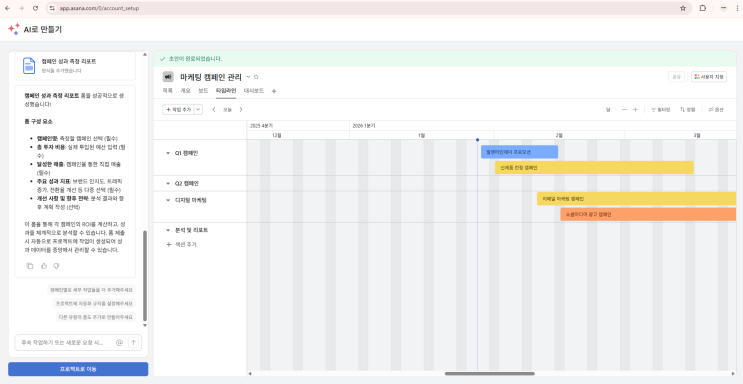Image resolution: width=743 pixels, height=384 pixels.
Task: Select the 타임라인 tab
Action: tap(226, 91)
